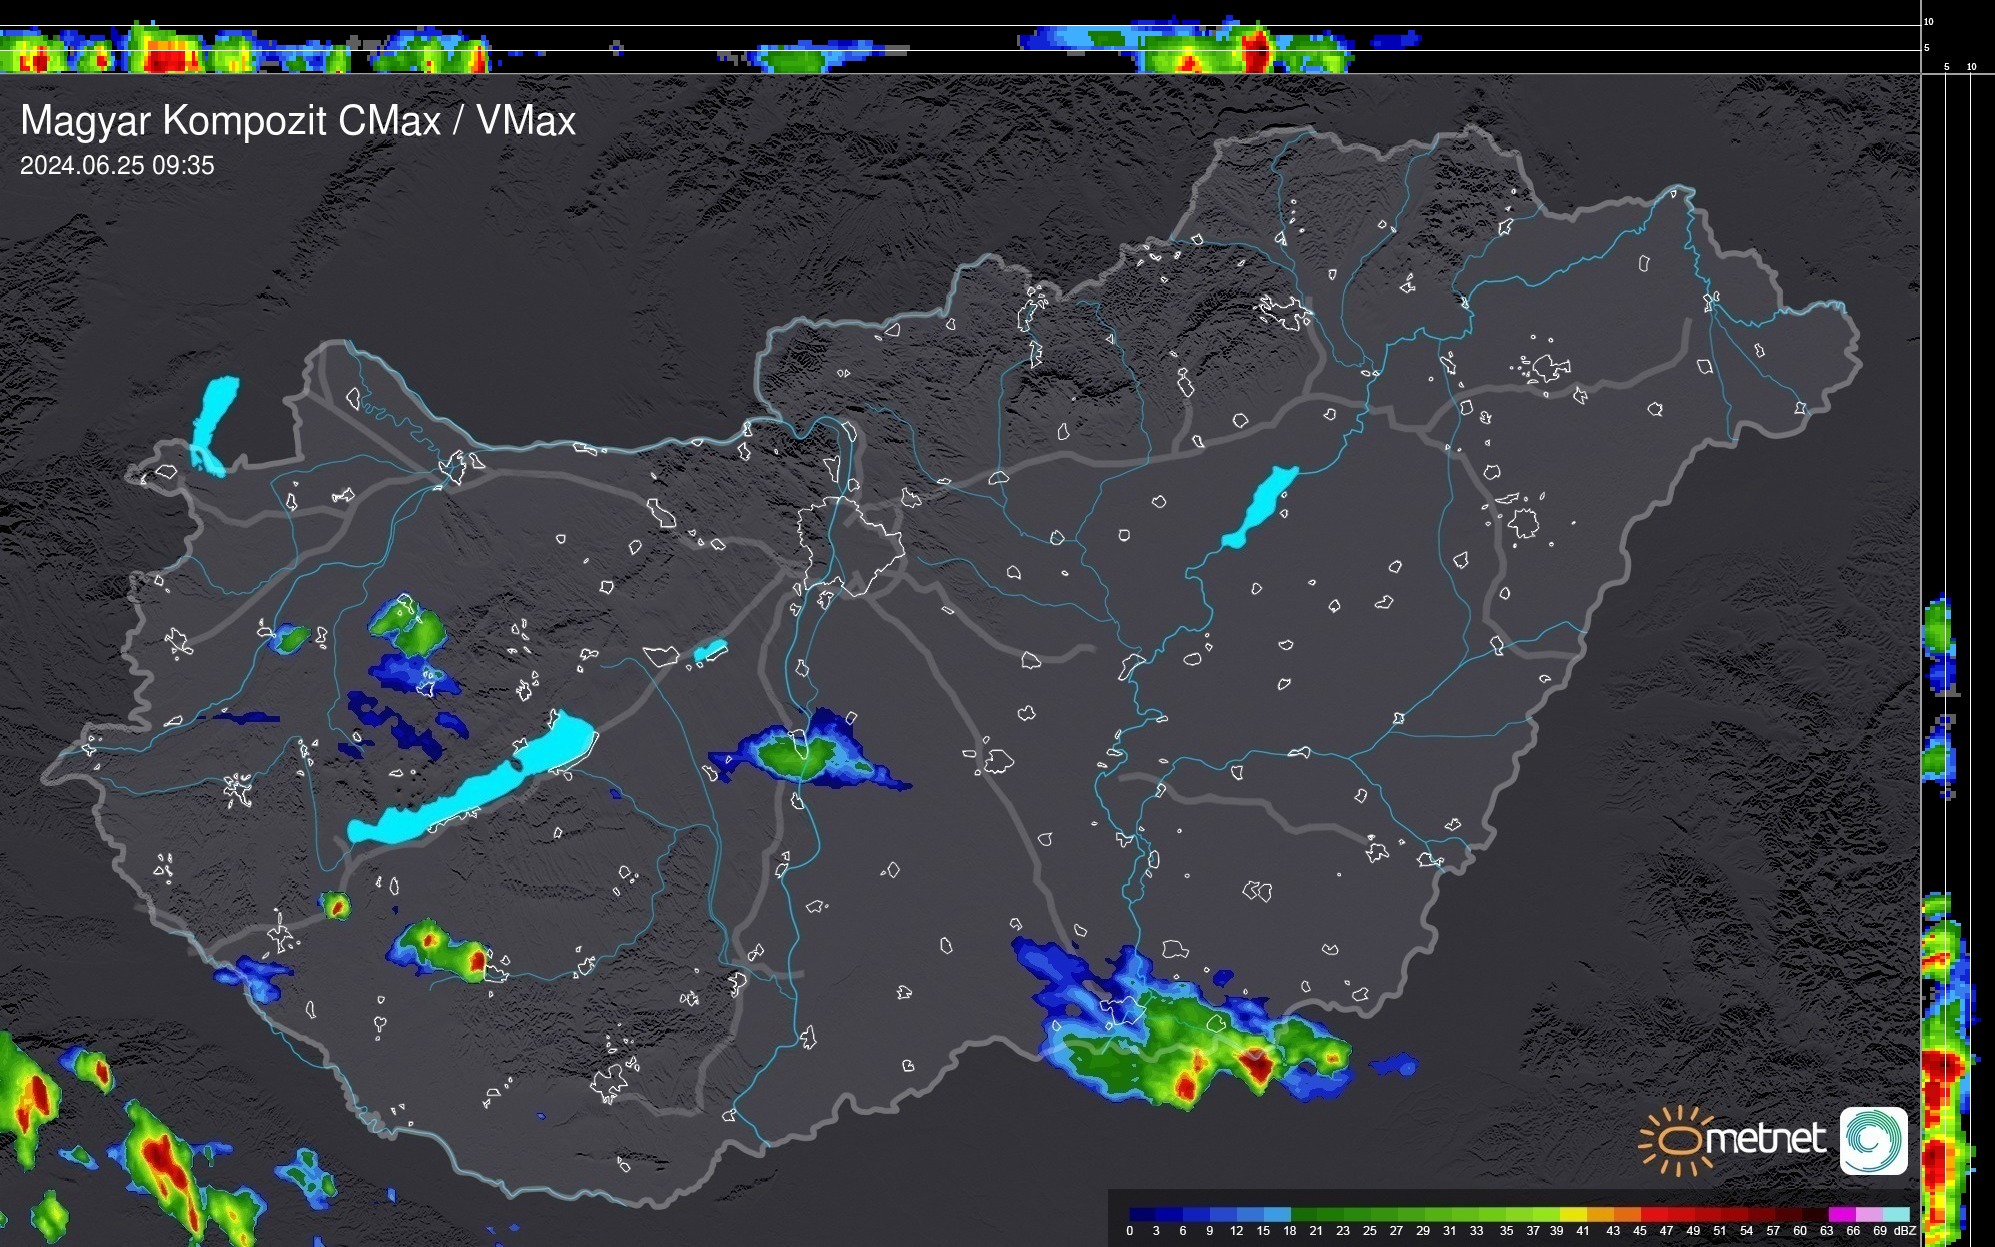Click the 2024.06.25 09:35 timestamp
Viewport: 1995px width, 1247px height.
pyautogui.click(x=117, y=166)
